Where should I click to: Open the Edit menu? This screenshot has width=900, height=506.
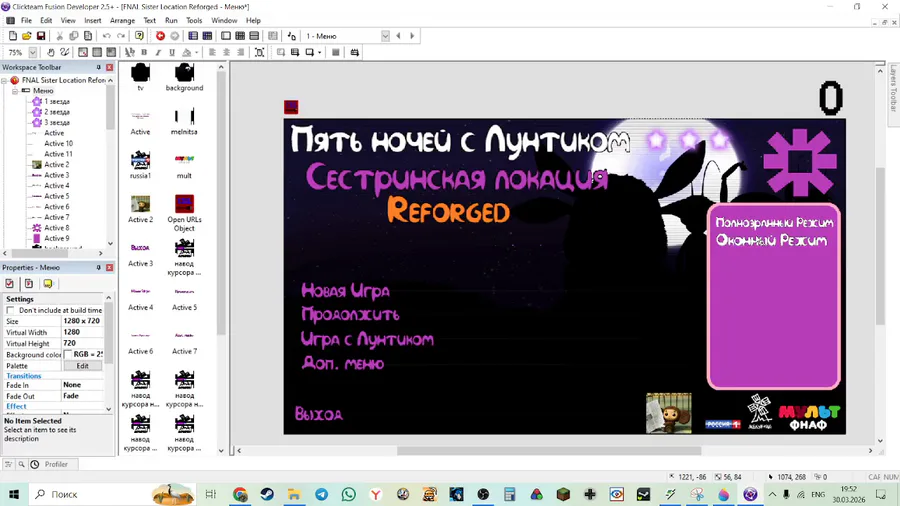pyautogui.click(x=46, y=20)
